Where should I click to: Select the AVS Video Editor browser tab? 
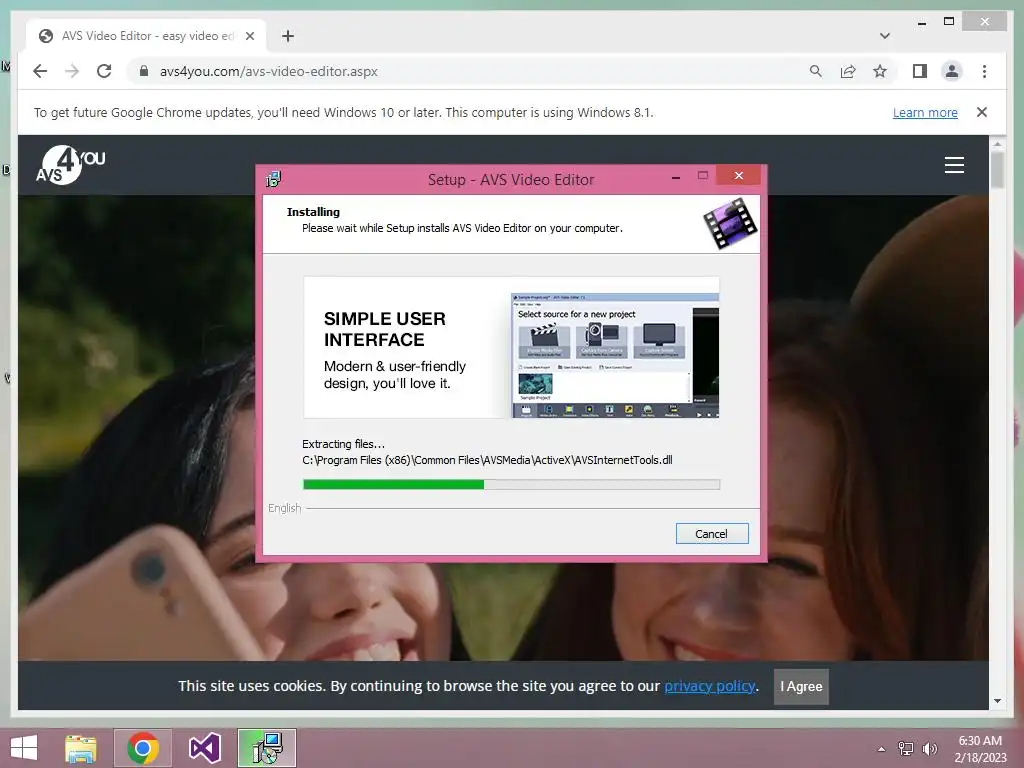click(x=146, y=36)
